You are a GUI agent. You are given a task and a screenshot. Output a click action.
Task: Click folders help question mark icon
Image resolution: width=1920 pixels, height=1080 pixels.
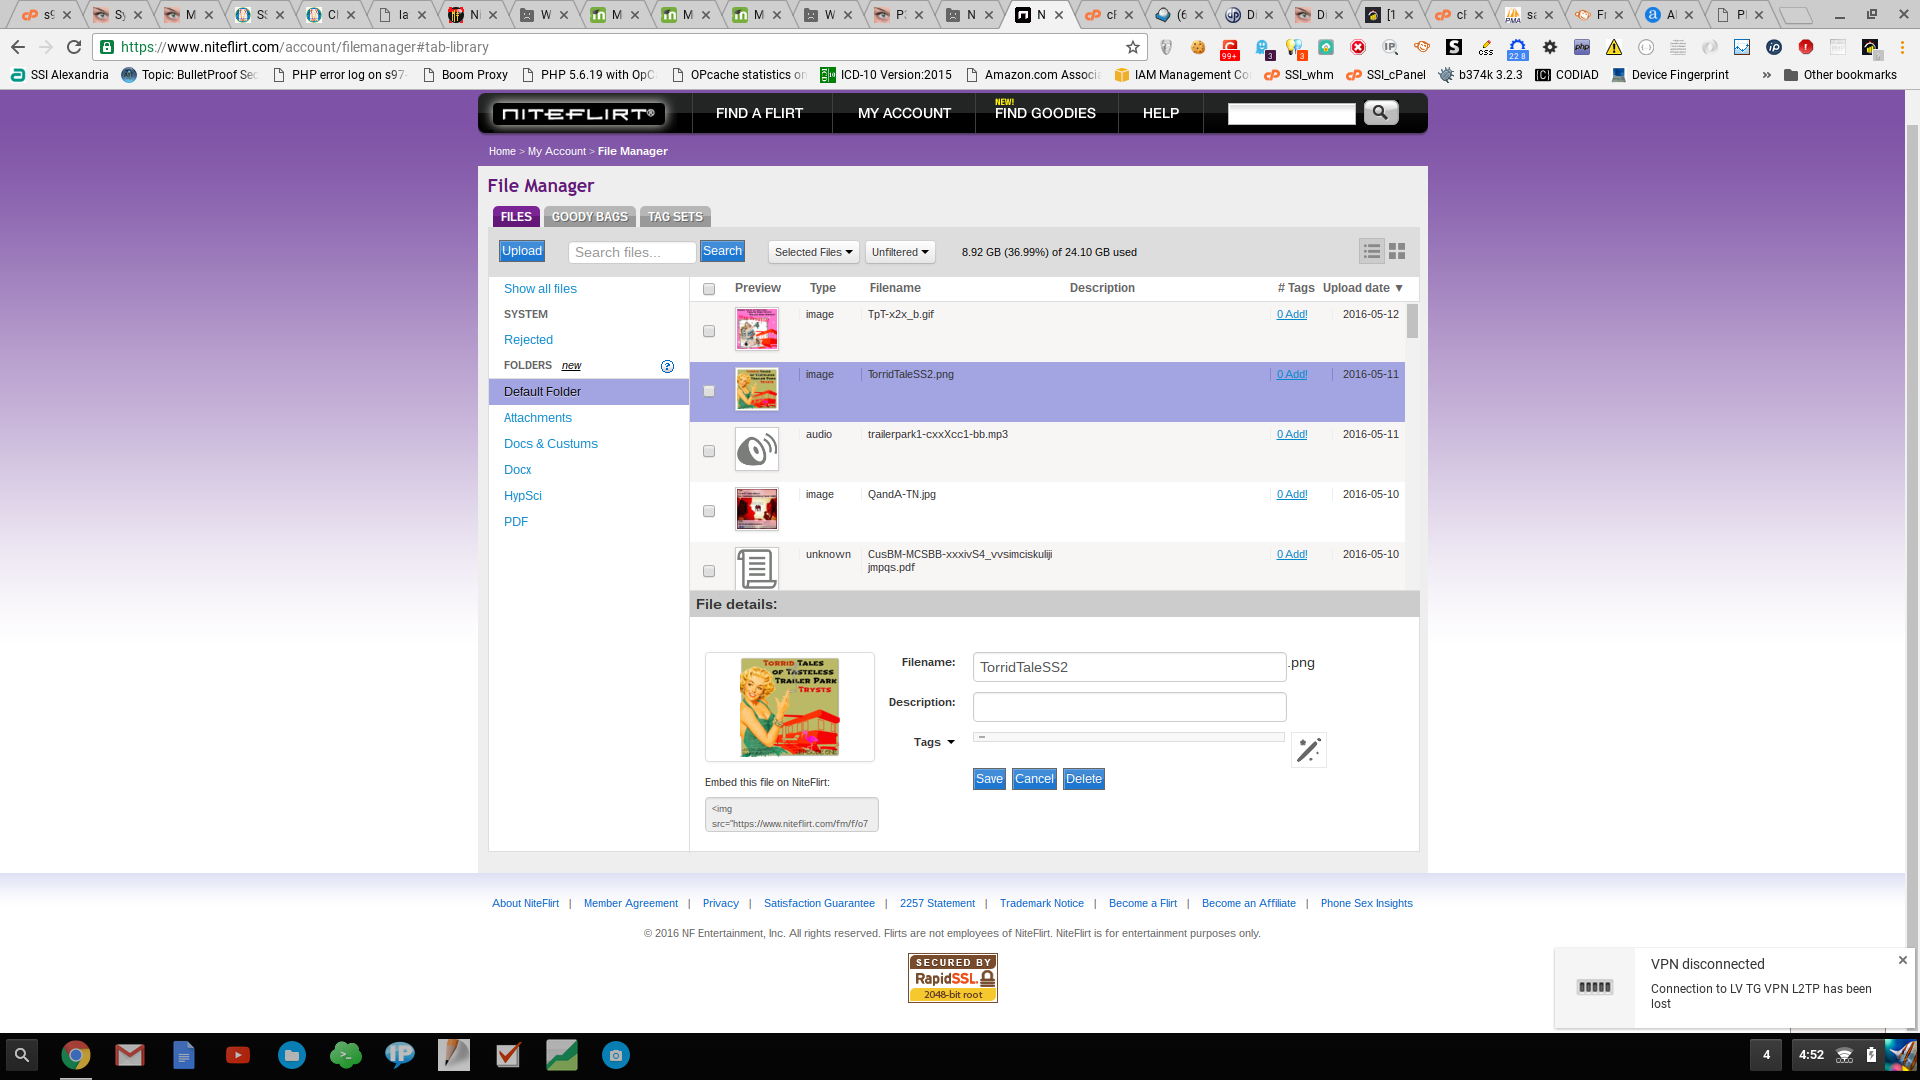(x=667, y=367)
